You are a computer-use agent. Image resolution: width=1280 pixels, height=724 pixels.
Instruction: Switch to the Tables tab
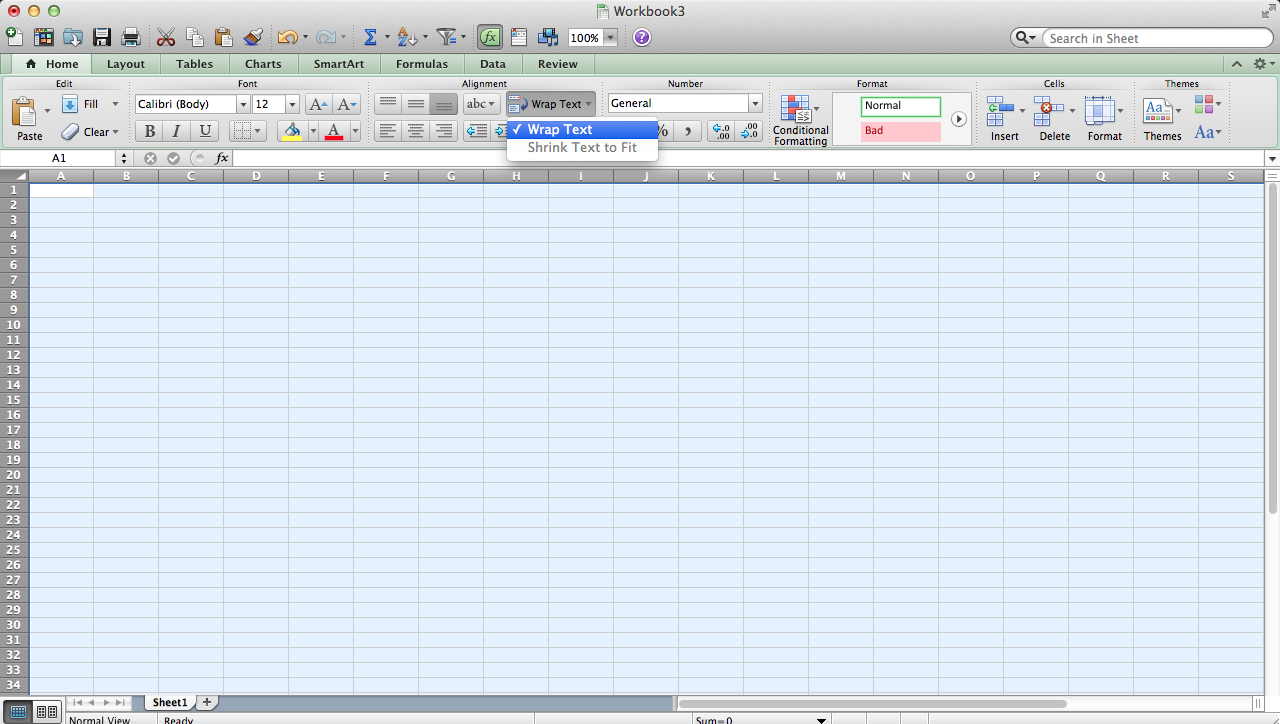[x=194, y=64]
